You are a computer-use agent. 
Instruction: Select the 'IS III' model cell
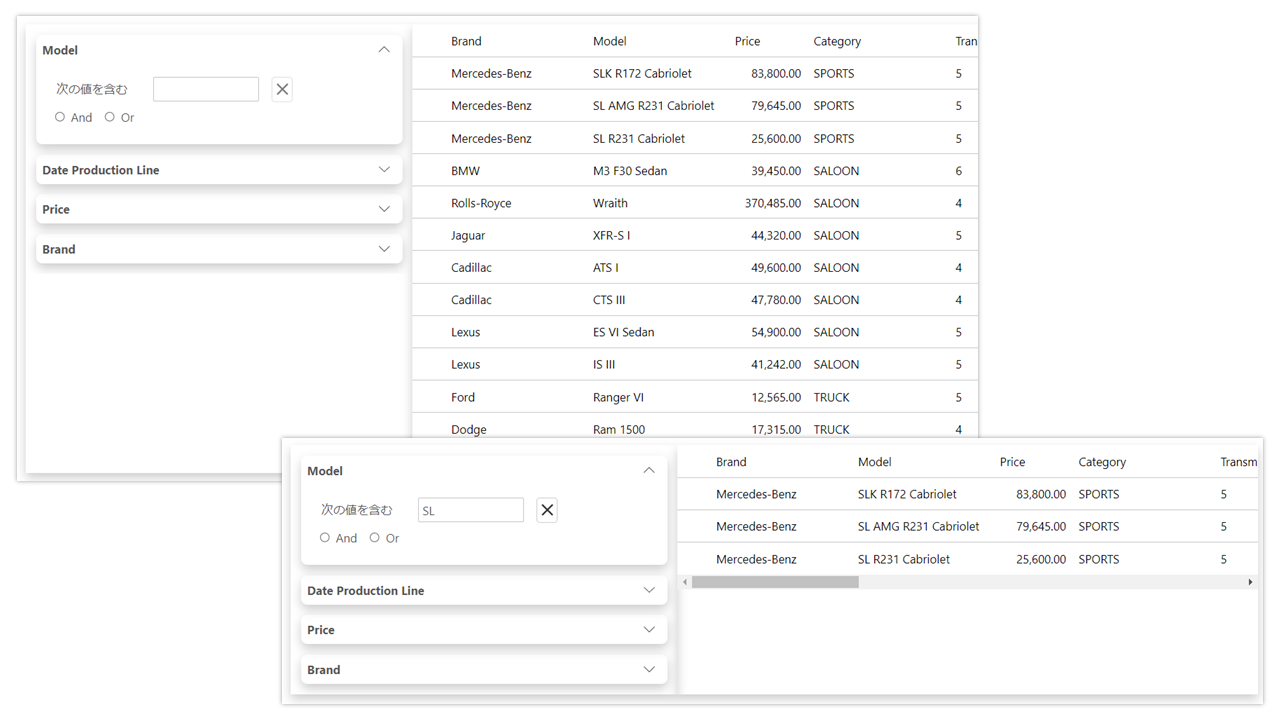click(604, 364)
